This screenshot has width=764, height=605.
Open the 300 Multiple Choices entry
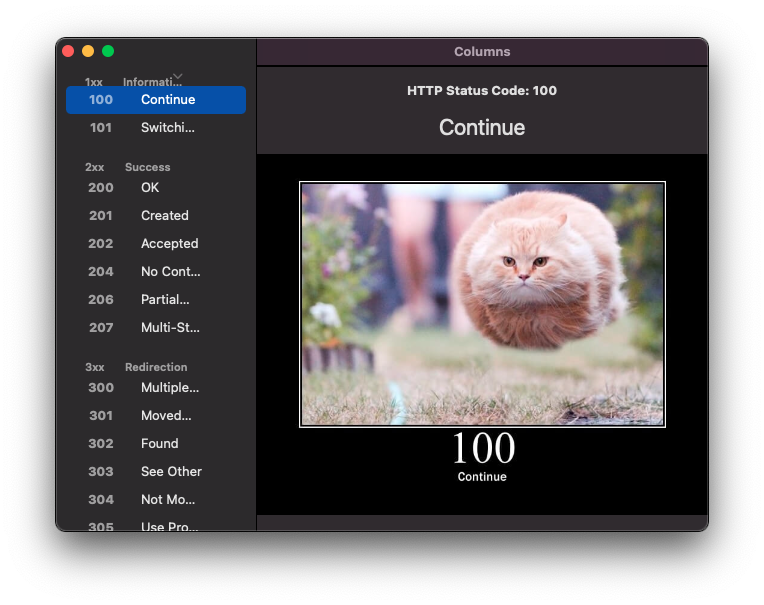pyautogui.click(x=156, y=388)
